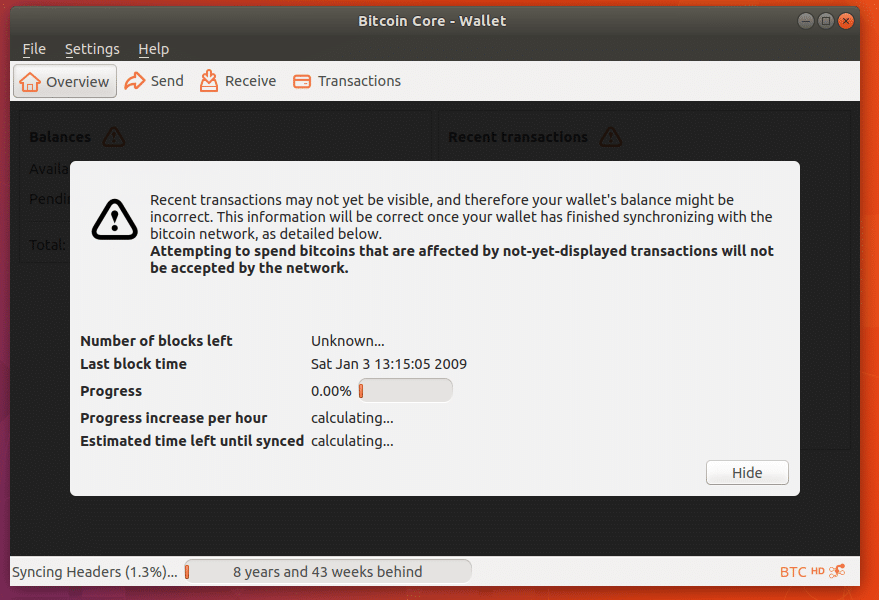Open the BTC unit selector in status bar
The width and height of the screenshot is (879, 600).
pos(793,572)
